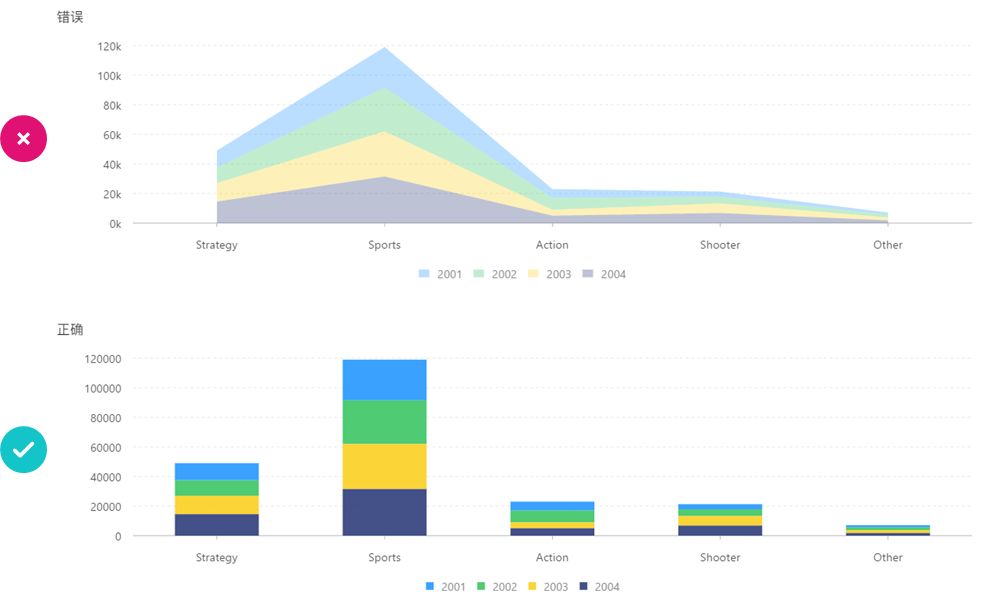Click the 正确 chart title
The width and height of the screenshot is (1003, 614).
(x=70, y=329)
